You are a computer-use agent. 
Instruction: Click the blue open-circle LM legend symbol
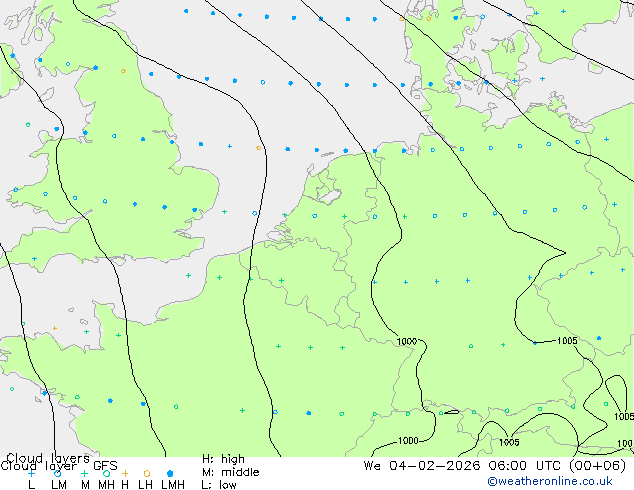pos(57,473)
